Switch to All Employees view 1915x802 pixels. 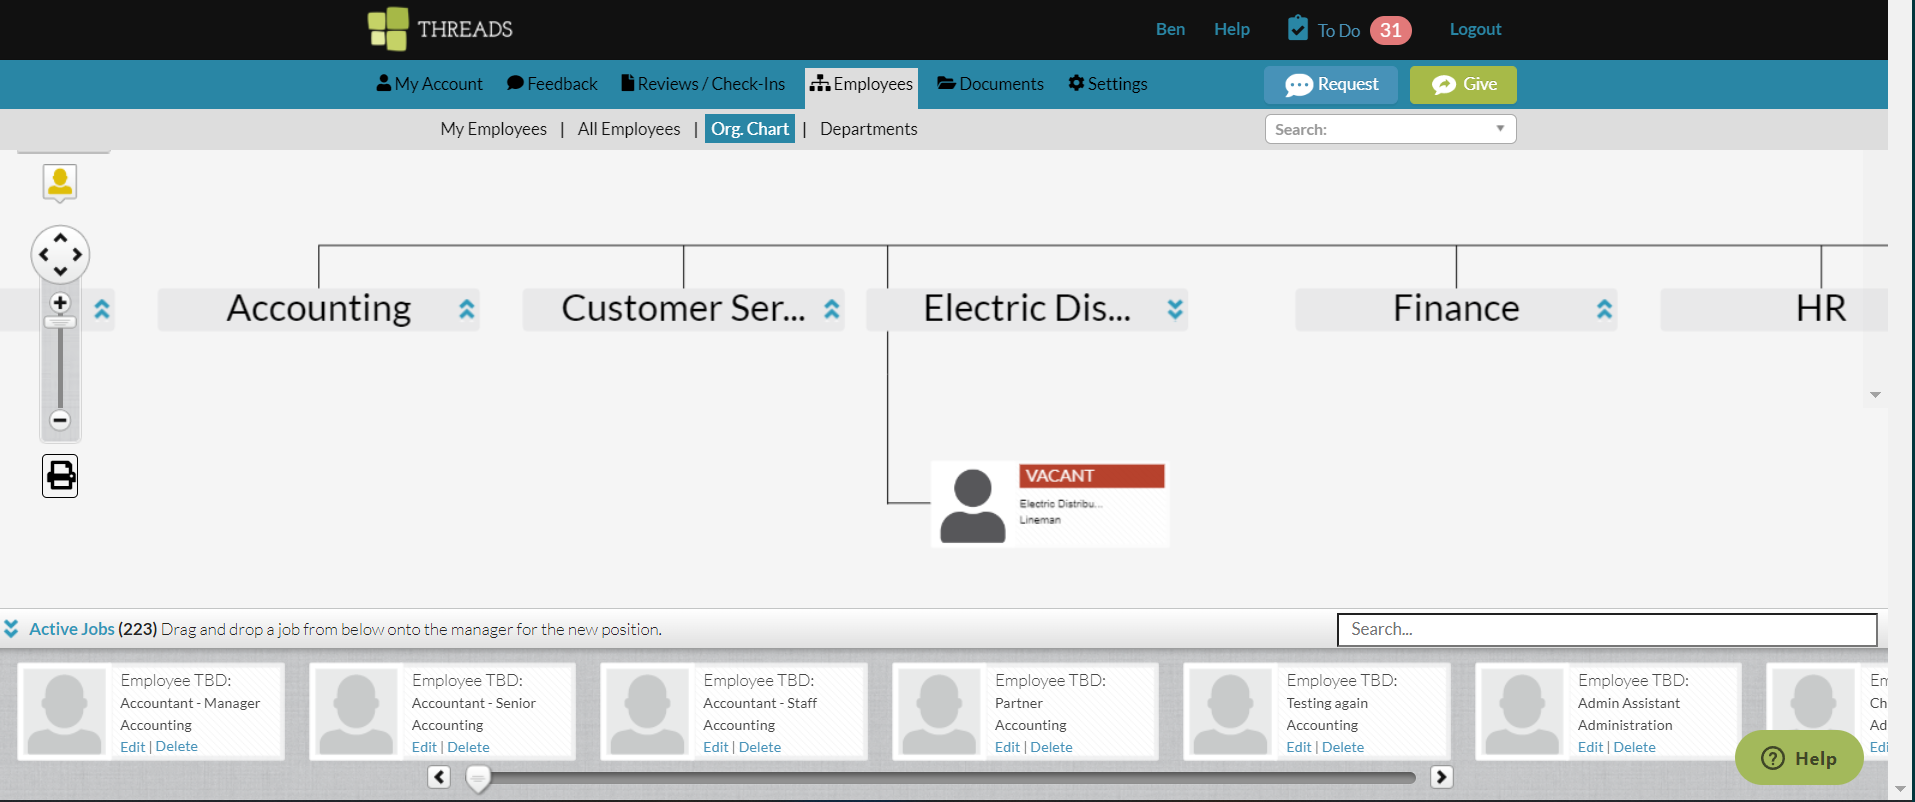coord(629,129)
